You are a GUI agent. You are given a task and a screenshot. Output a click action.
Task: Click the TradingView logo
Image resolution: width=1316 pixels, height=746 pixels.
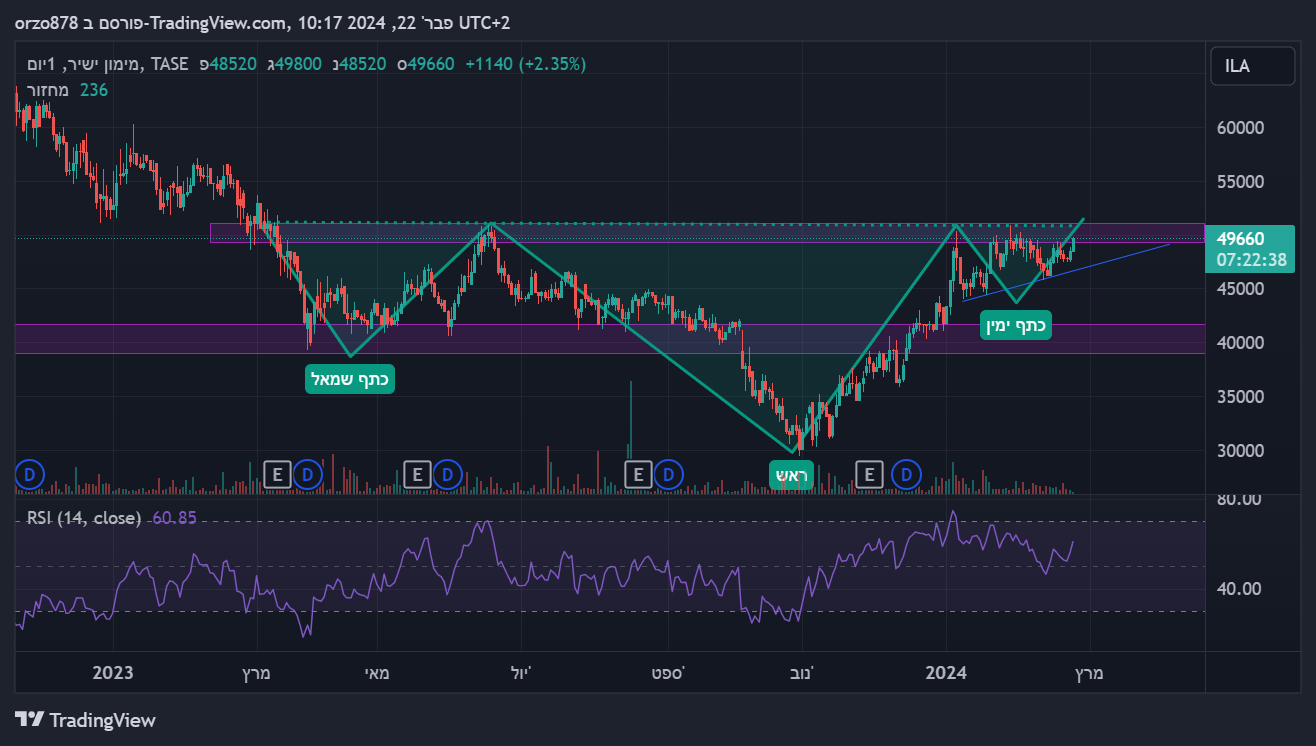tap(86, 719)
